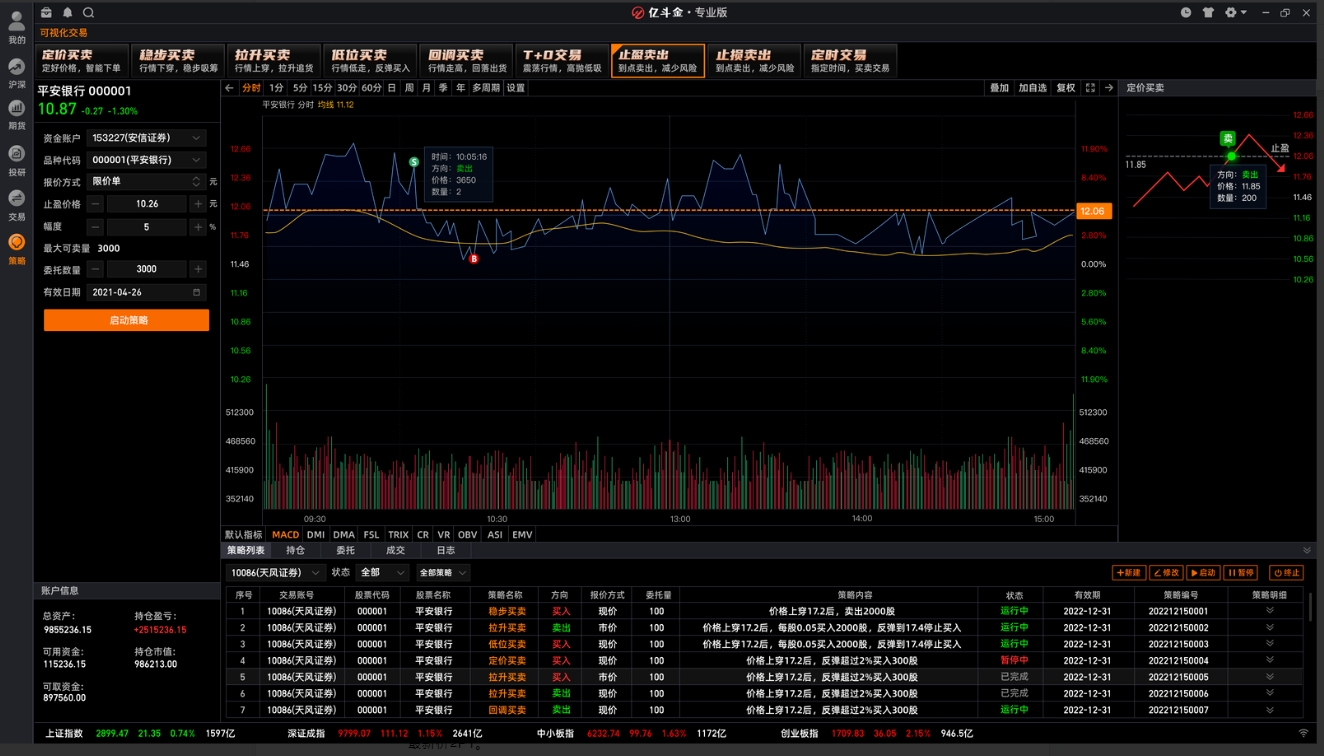Open the 交易 trading sidebar icon
The width and height of the screenshot is (1324, 756).
[16, 204]
